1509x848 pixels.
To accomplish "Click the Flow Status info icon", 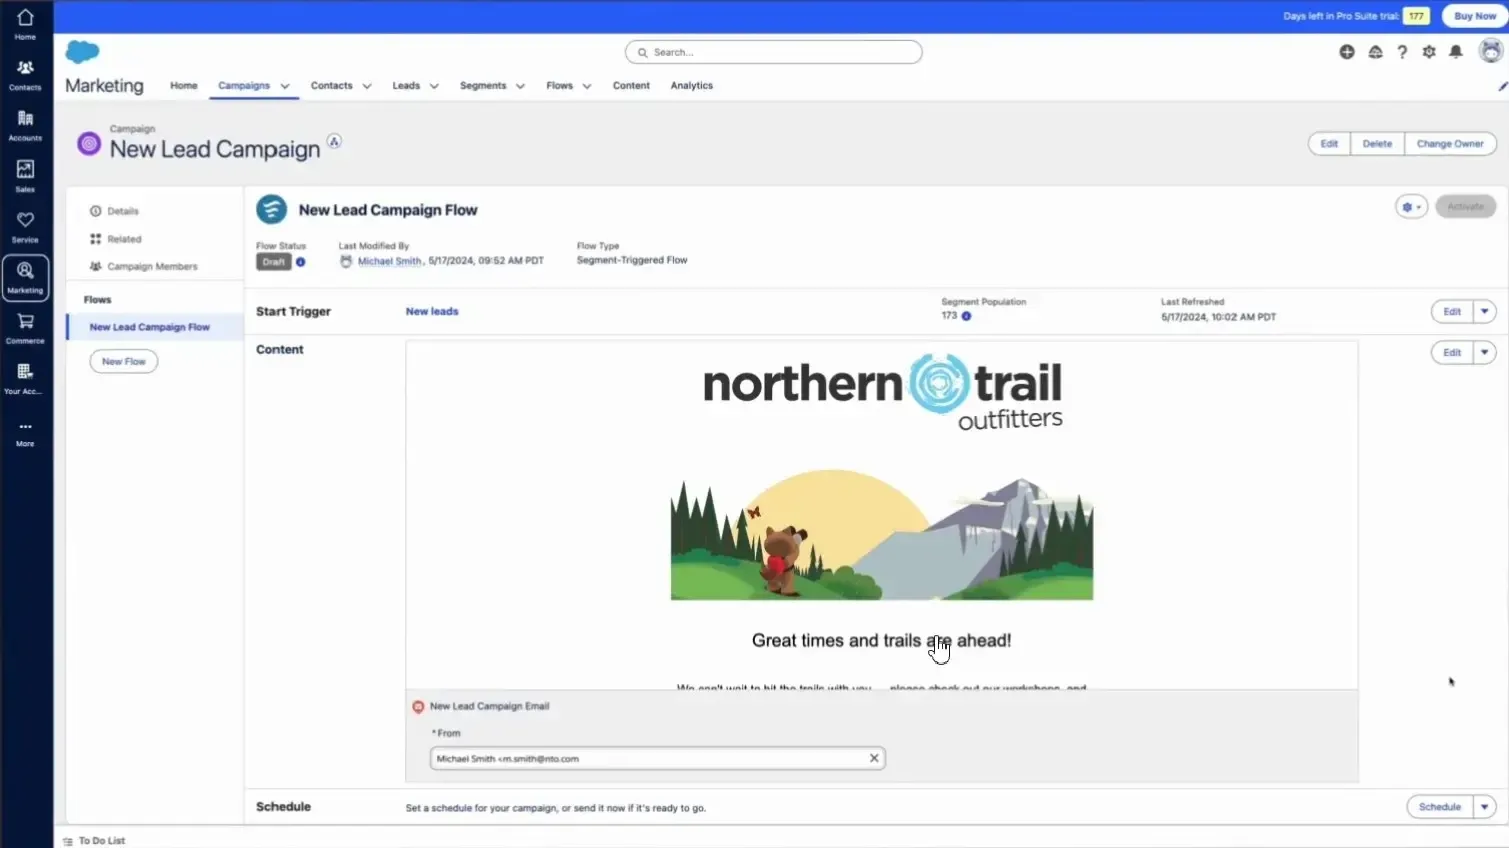I will pos(300,262).
